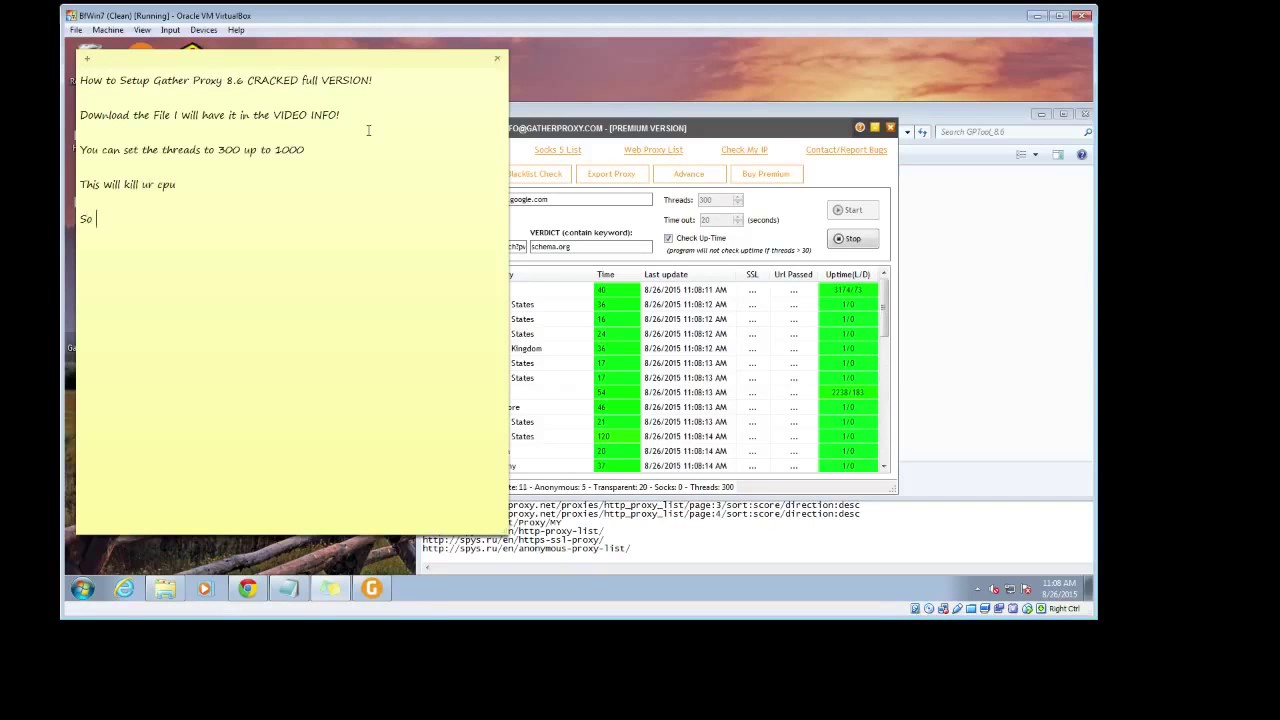
Task: Open the VirtualBox File menu
Action: click(76, 30)
